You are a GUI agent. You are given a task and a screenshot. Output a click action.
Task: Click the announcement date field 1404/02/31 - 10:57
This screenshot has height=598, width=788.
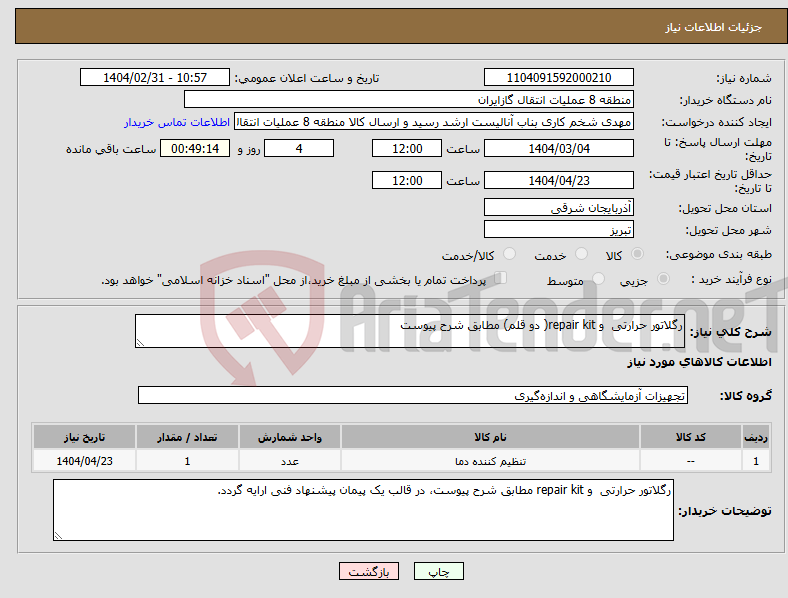pos(155,77)
